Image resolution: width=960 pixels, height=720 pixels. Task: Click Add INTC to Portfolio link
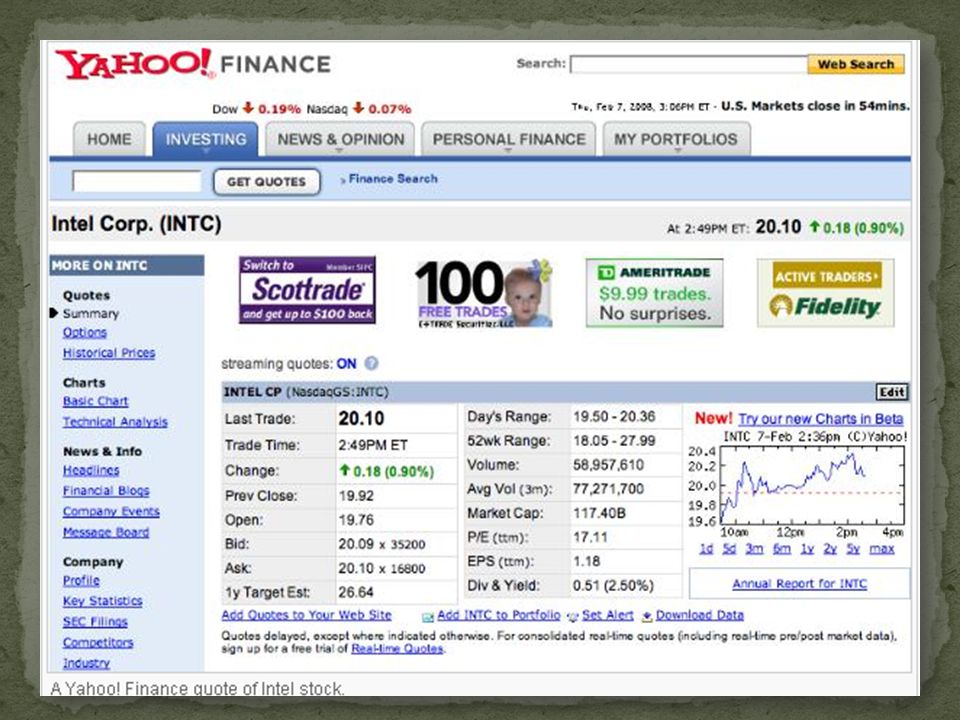tap(498, 615)
